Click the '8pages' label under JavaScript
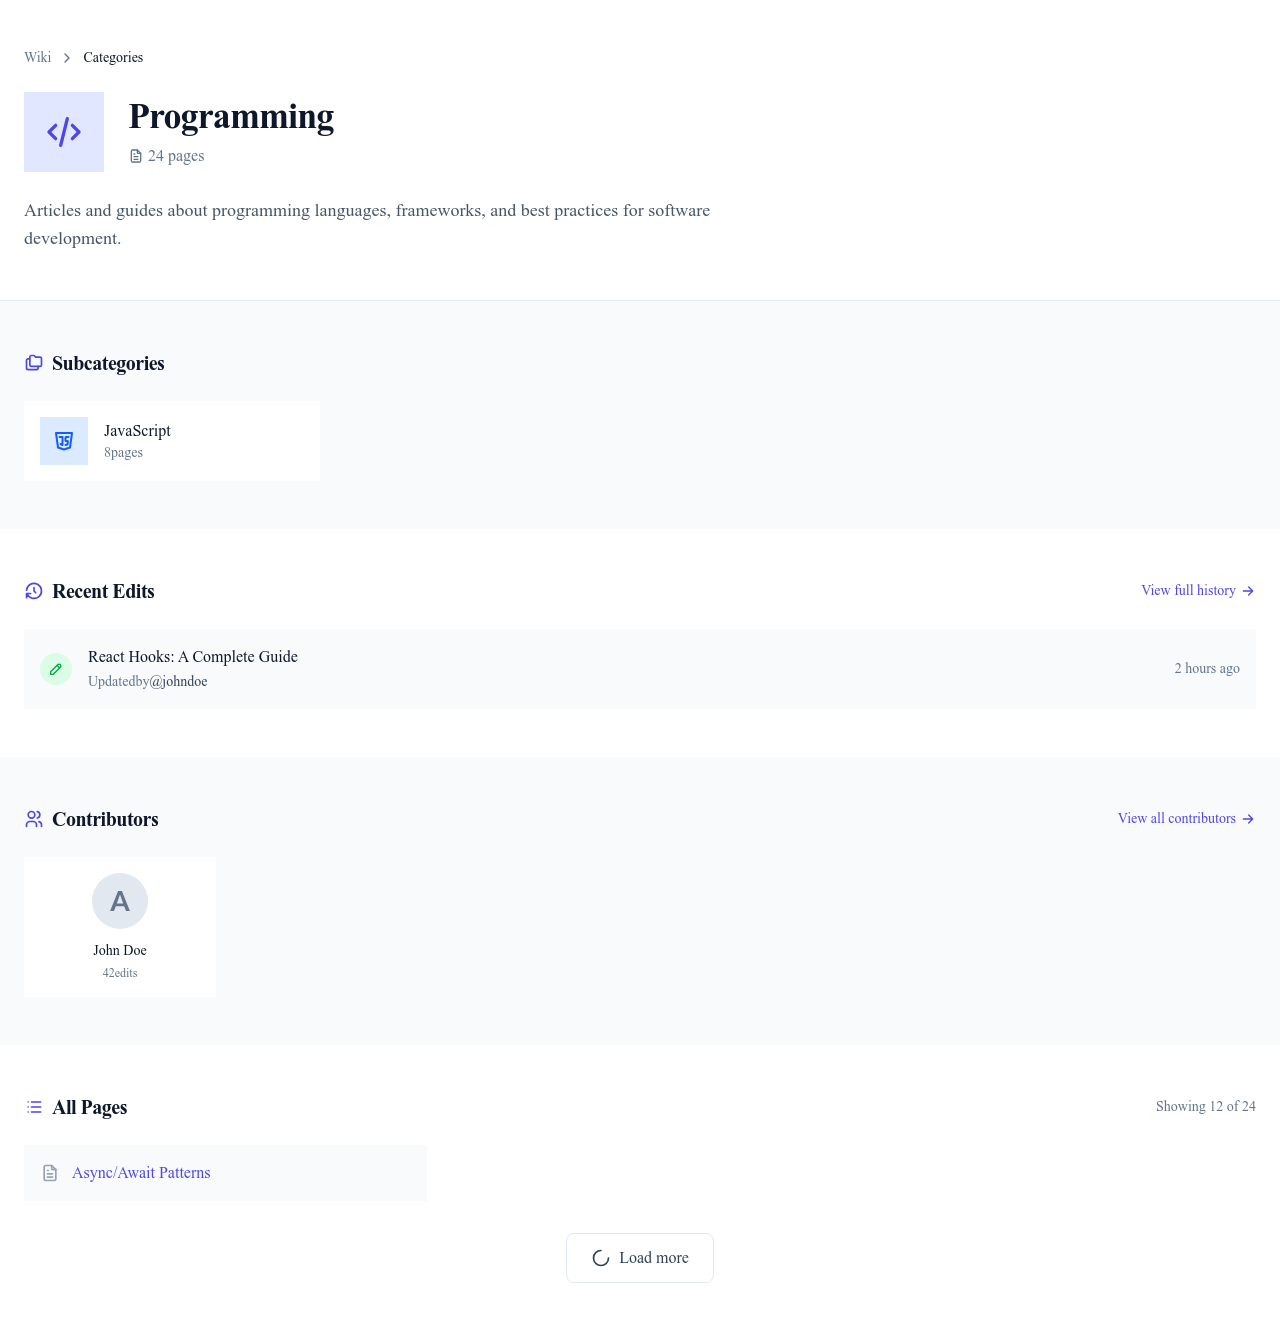This screenshot has width=1280, height=1331. 123,453
